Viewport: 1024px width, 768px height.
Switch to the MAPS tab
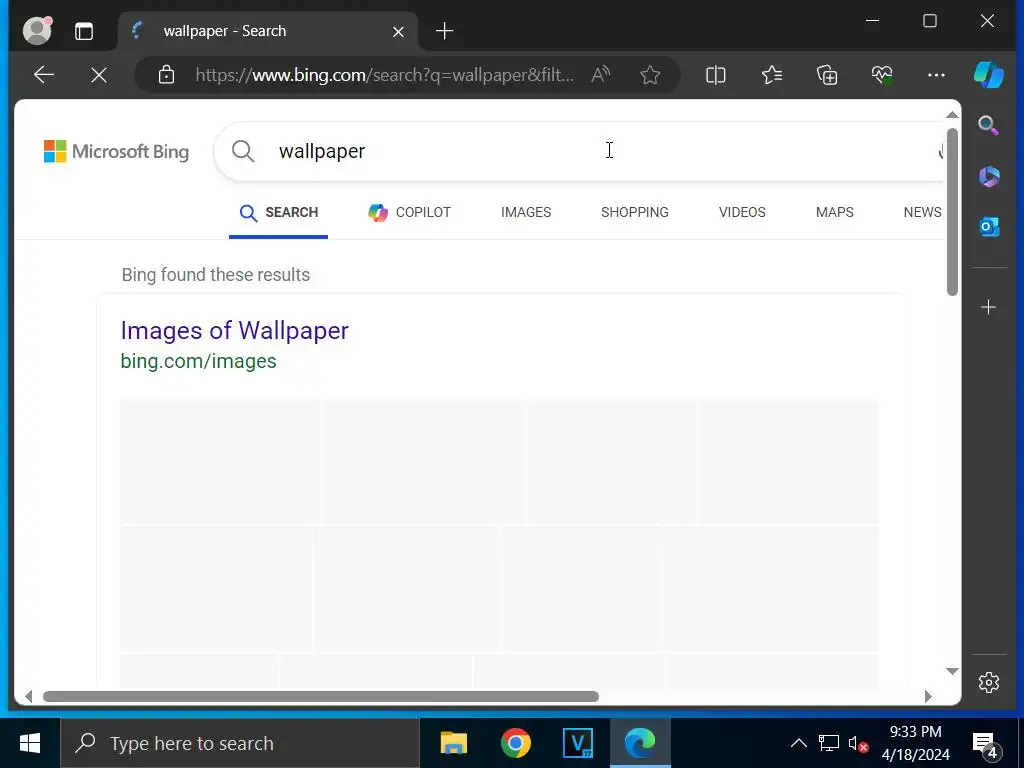coord(835,212)
